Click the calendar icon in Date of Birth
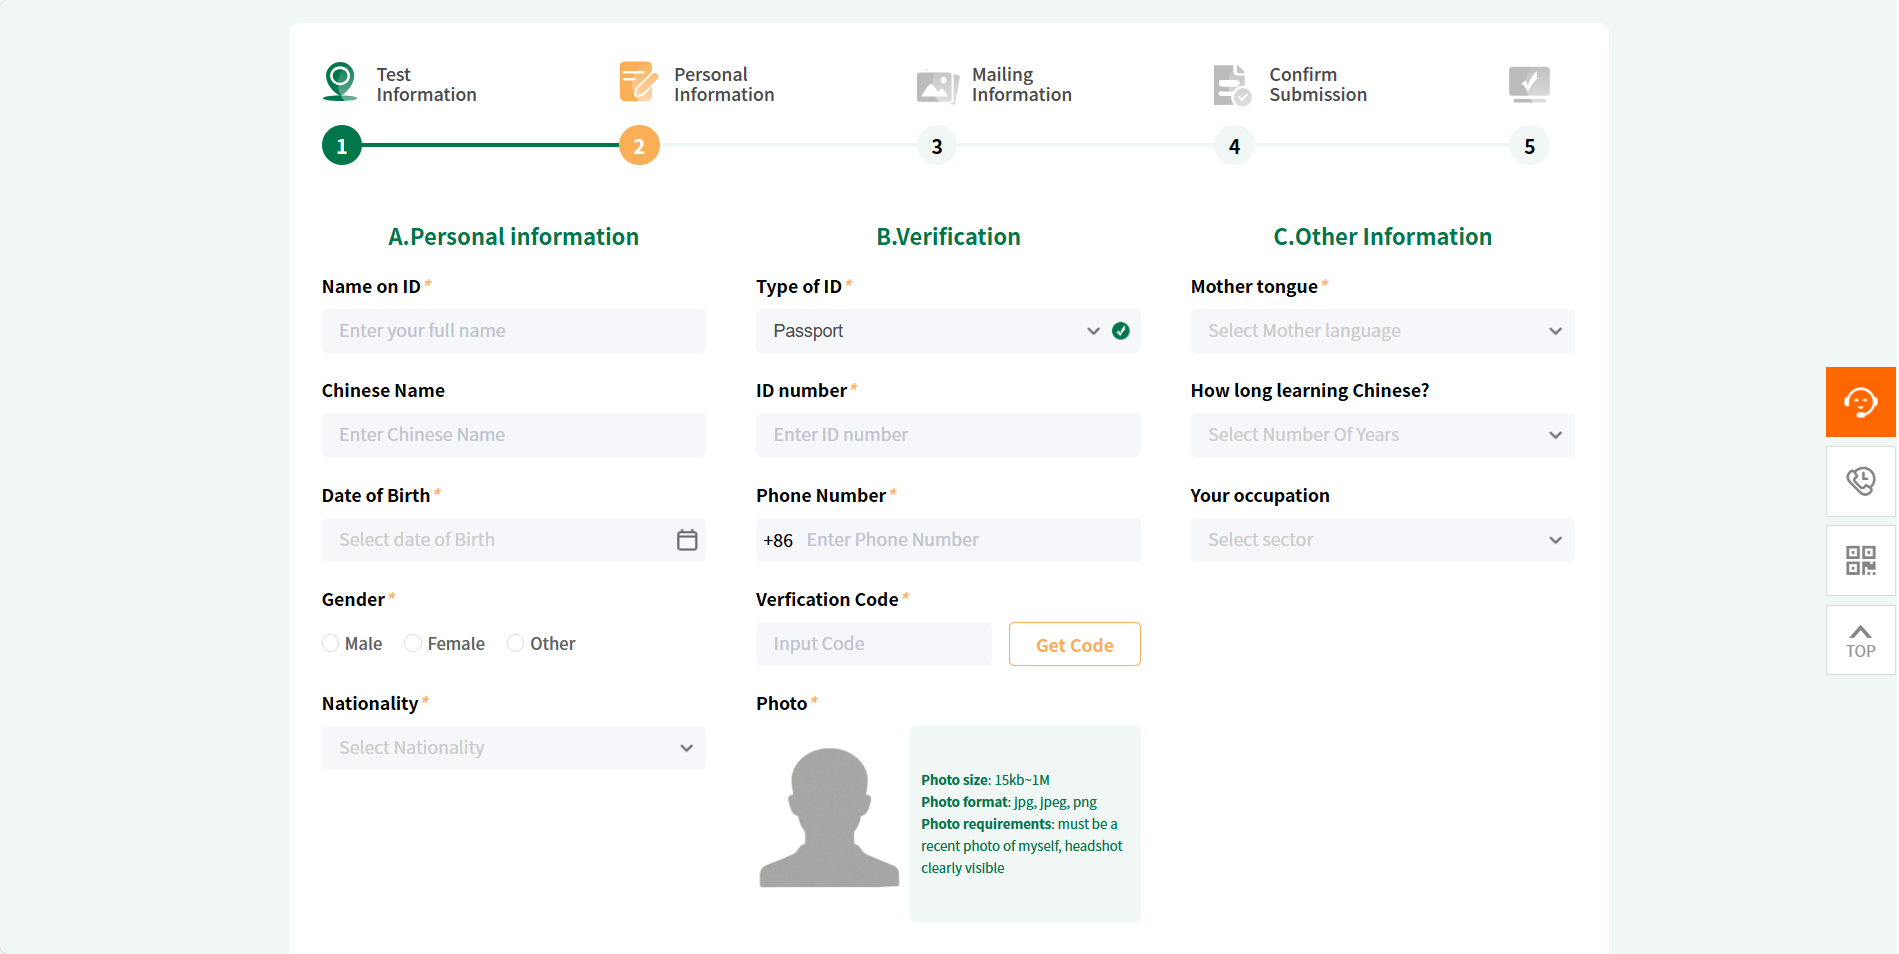Viewport: 1899px width, 954px height. (687, 540)
